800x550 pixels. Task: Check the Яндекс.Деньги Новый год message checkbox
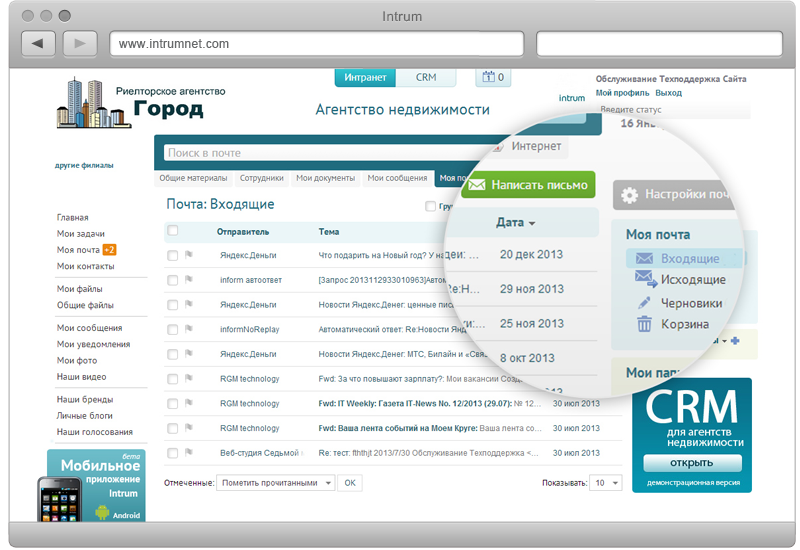173,255
